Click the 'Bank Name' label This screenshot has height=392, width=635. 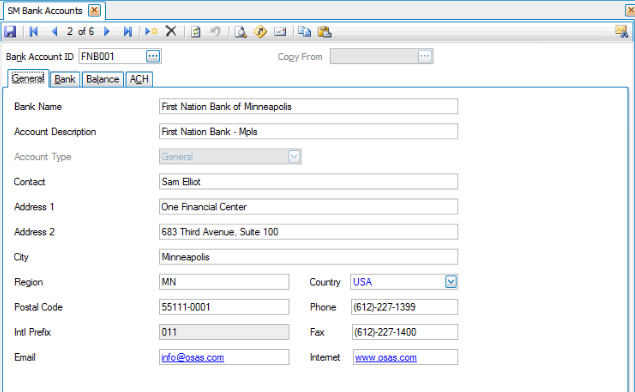pyautogui.click(x=38, y=107)
